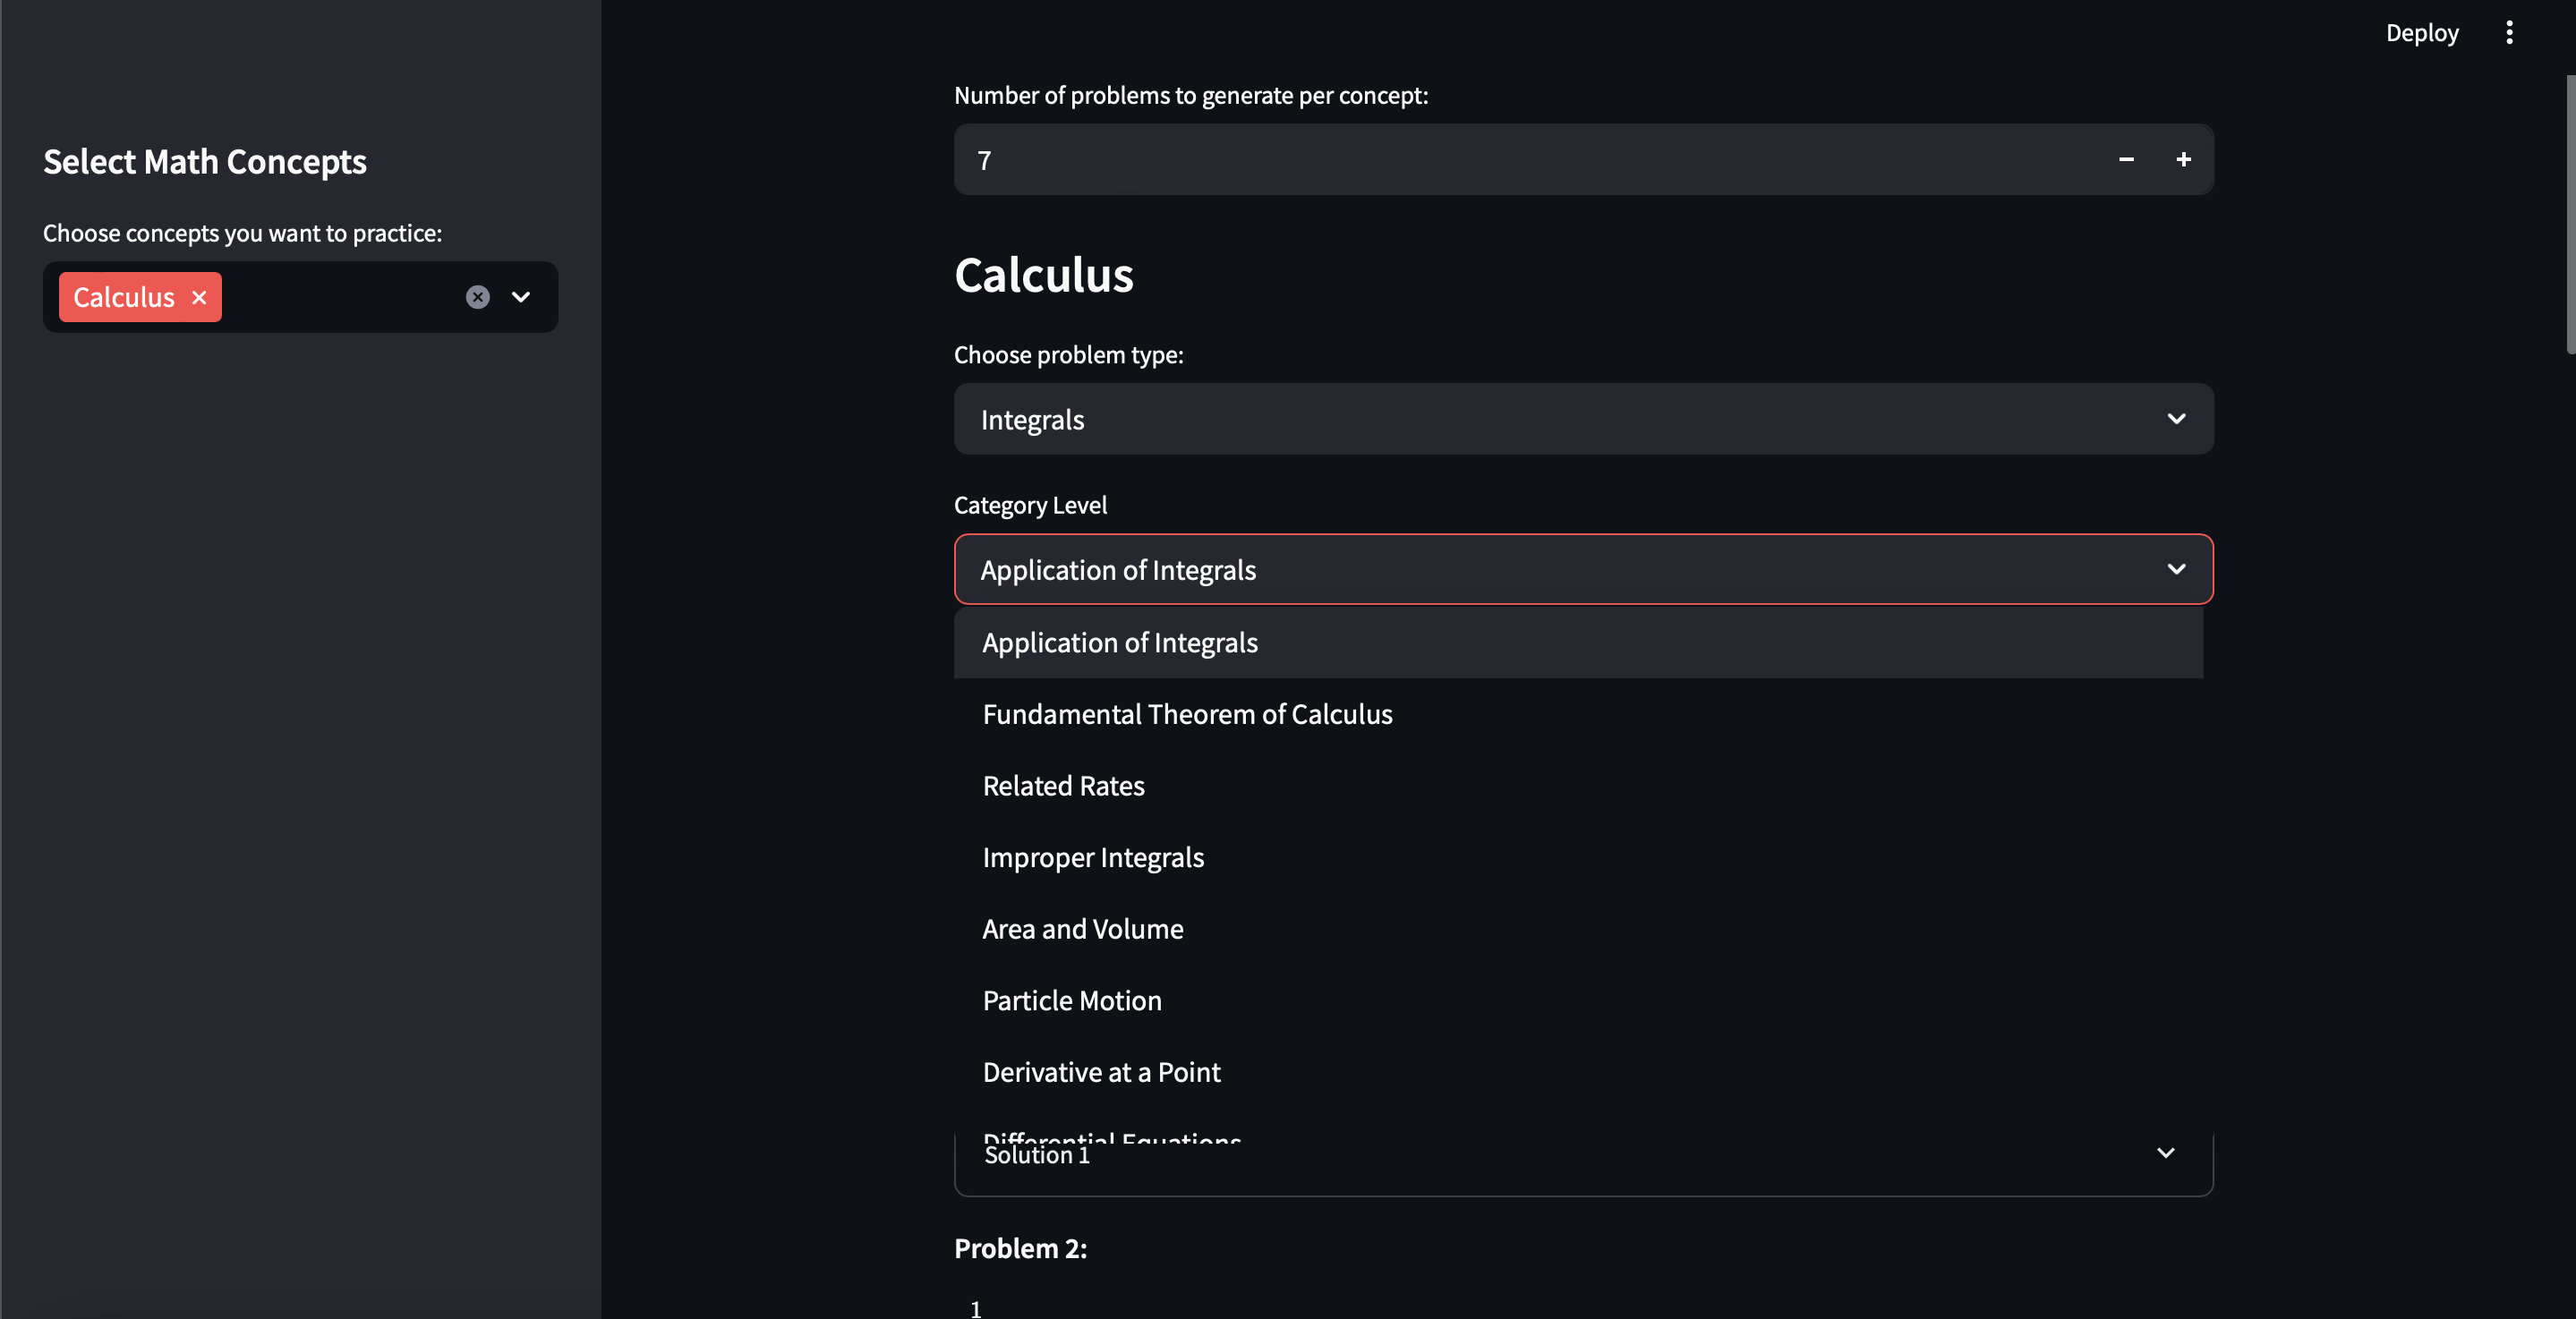Screen dimensions: 2576x1319
Task: Select Application of Integrals option
Action: point(1120,643)
